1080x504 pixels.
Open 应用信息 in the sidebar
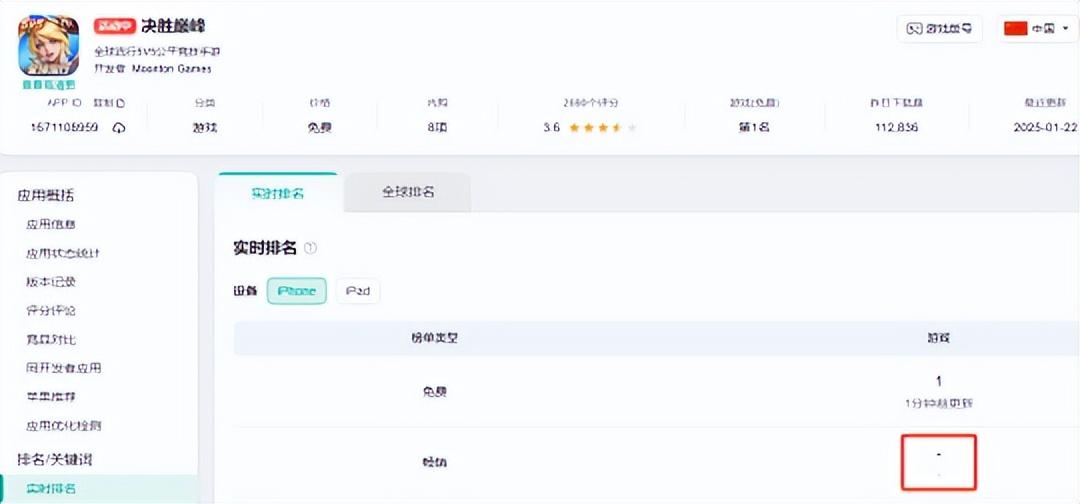tap(50, 225)
